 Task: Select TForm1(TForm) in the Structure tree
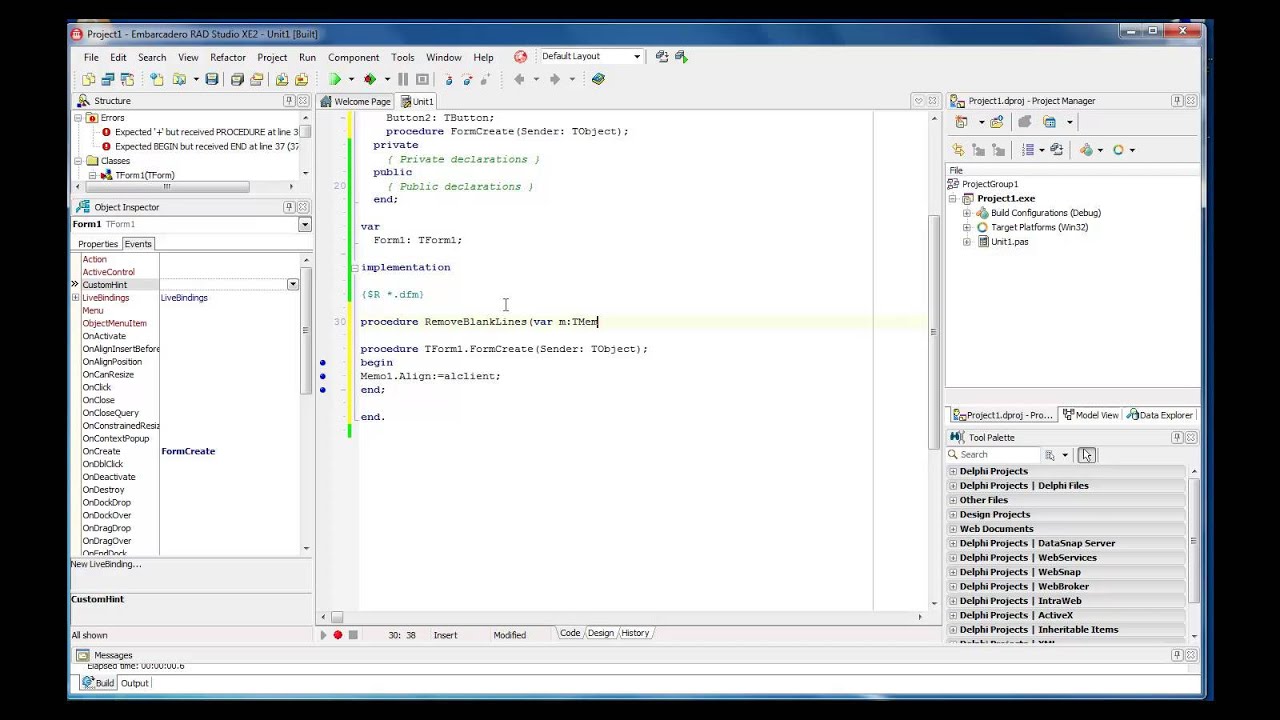[x=145, y=175]
